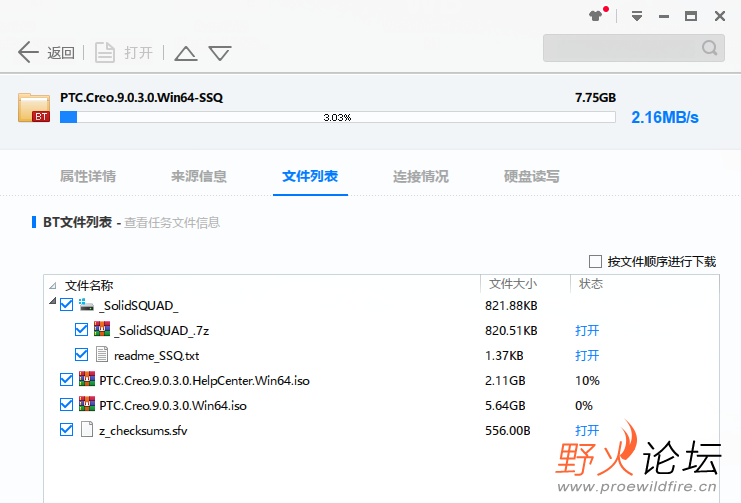
Task: Click the 打开 toolbar label
Action: click(138, 52)
